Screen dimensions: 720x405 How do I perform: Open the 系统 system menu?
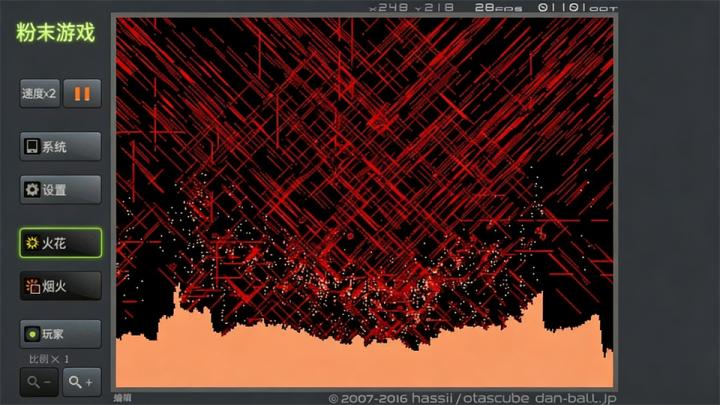coord(61,146)
